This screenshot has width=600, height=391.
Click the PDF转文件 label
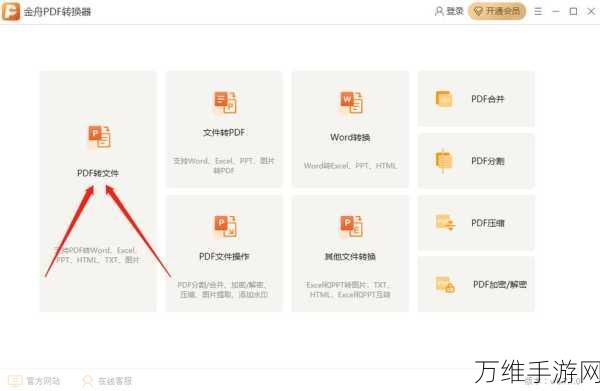click(98, 173)
